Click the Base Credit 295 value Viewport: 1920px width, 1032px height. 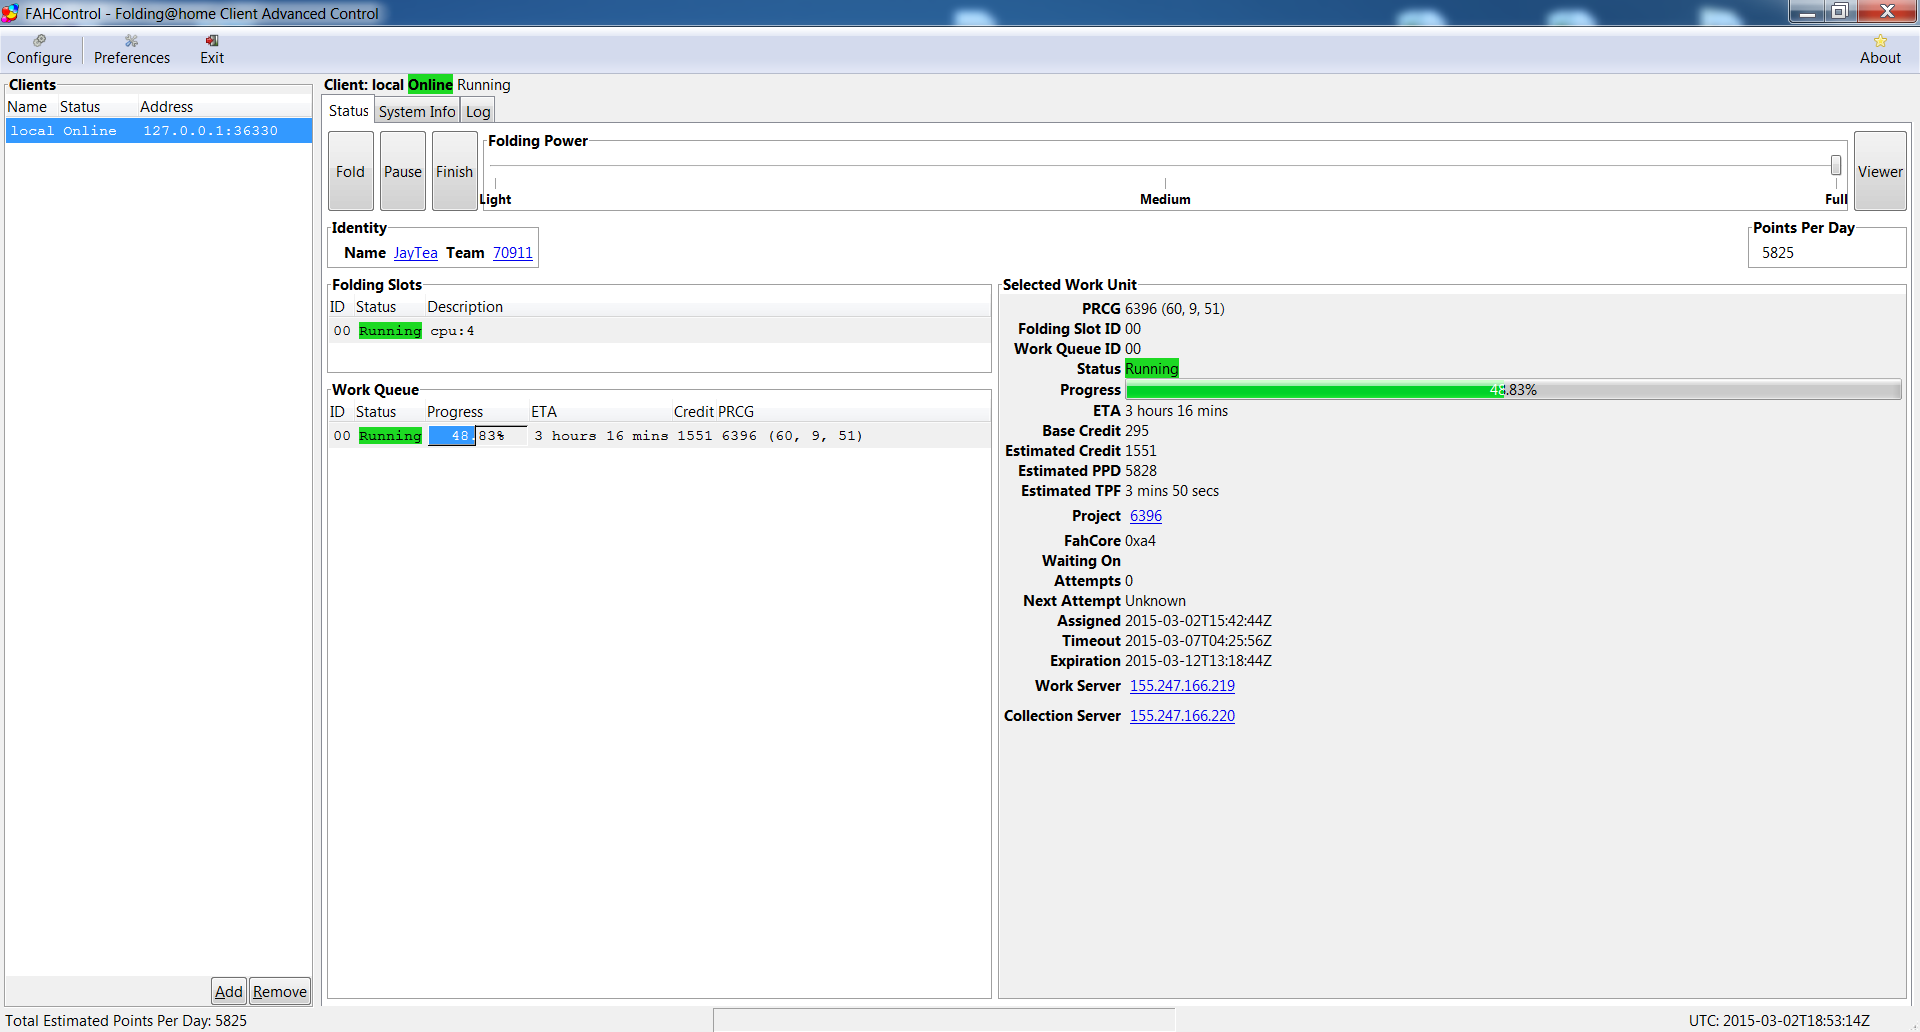click(1137, 431)
